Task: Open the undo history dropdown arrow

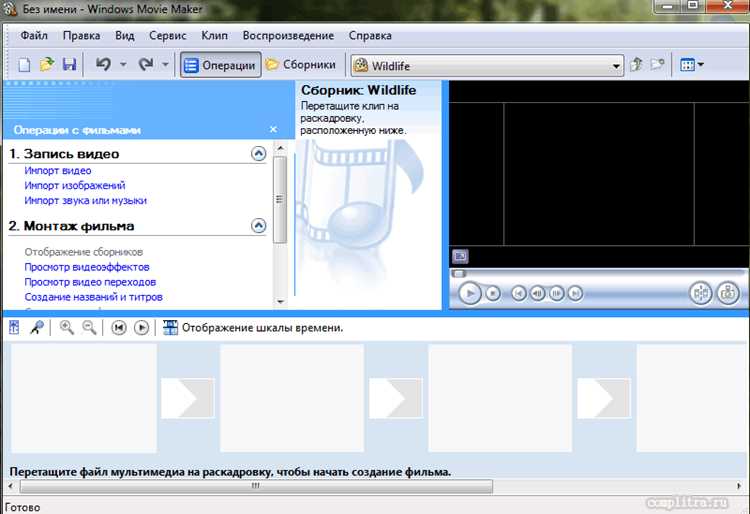Action: (123, 65)
